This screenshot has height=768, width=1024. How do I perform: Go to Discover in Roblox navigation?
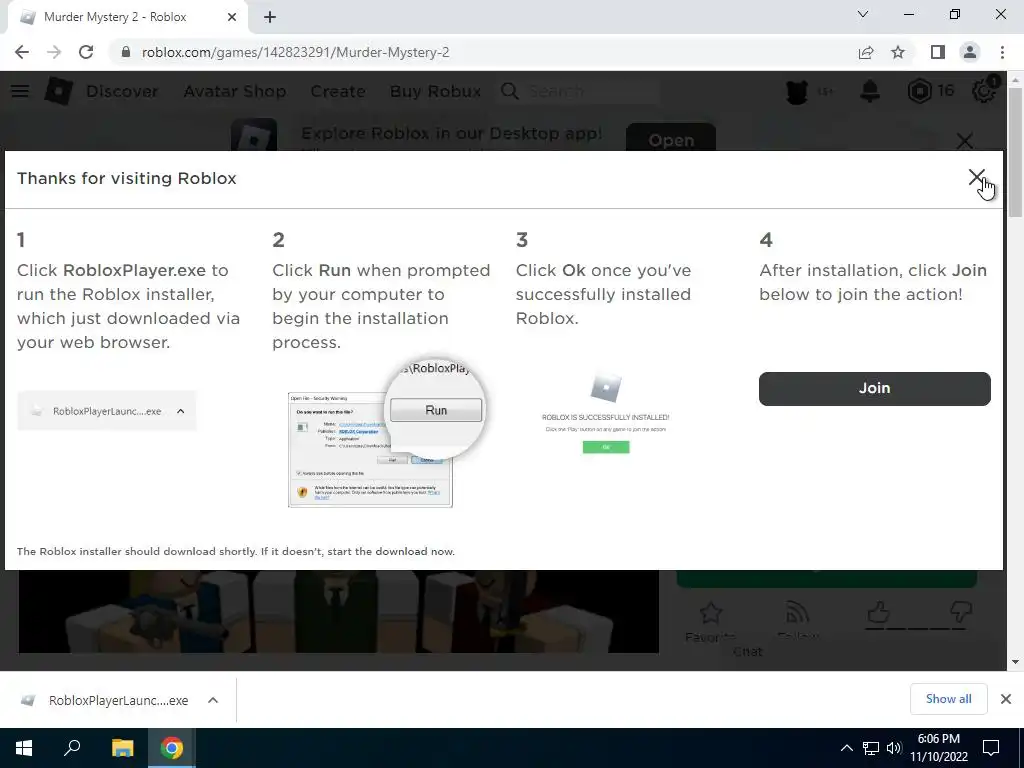click(x=122, y=91)
